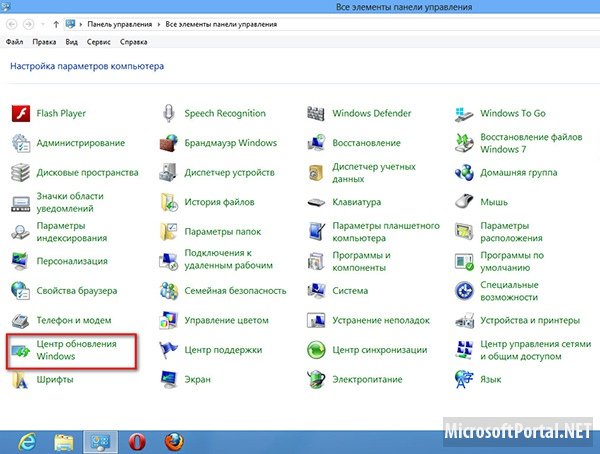Open the Свойства браузера link
This screenshot has height=454, width=600.
[77, 291]
